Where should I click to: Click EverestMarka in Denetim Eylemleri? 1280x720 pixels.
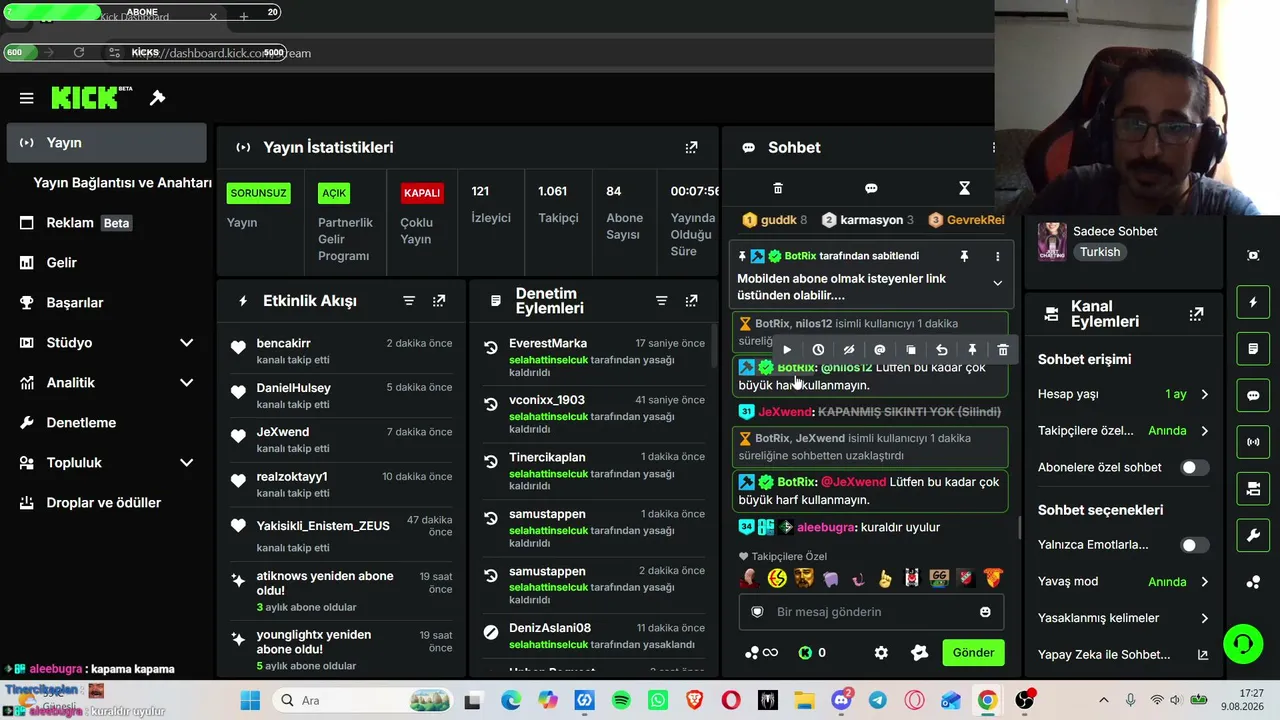point(548,343)
